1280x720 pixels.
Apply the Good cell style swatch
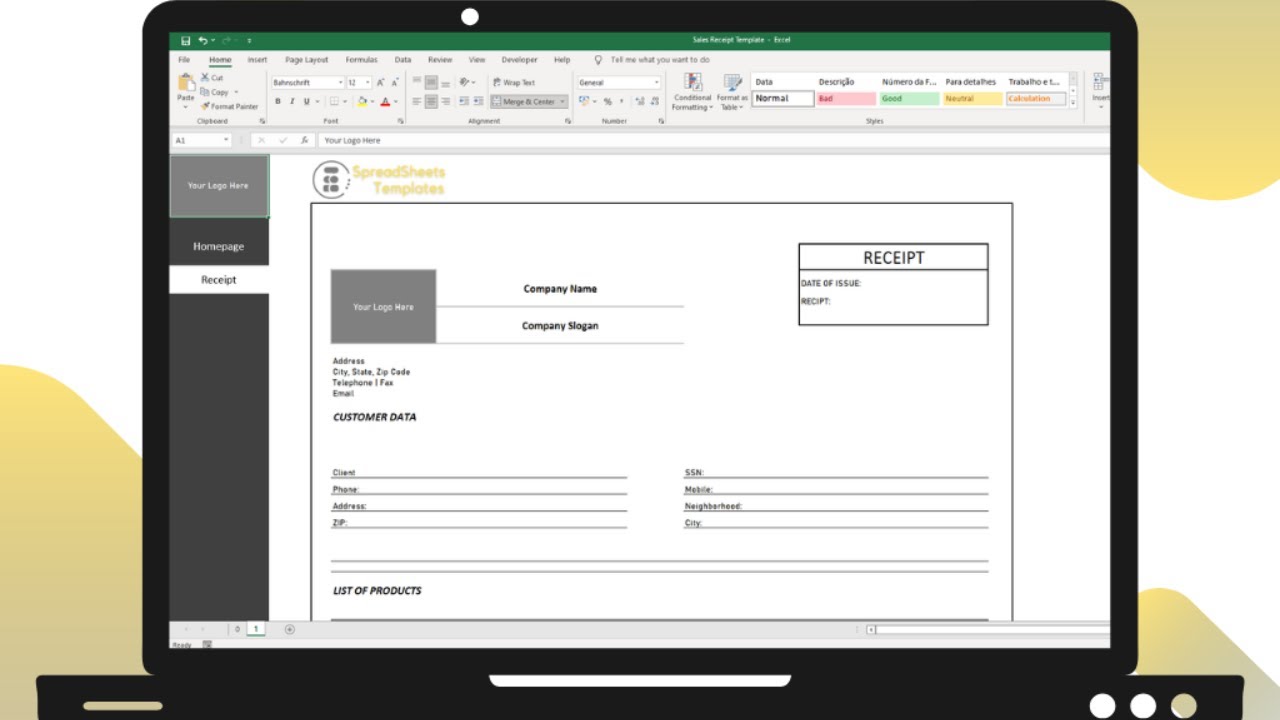[x=909, y=99]
